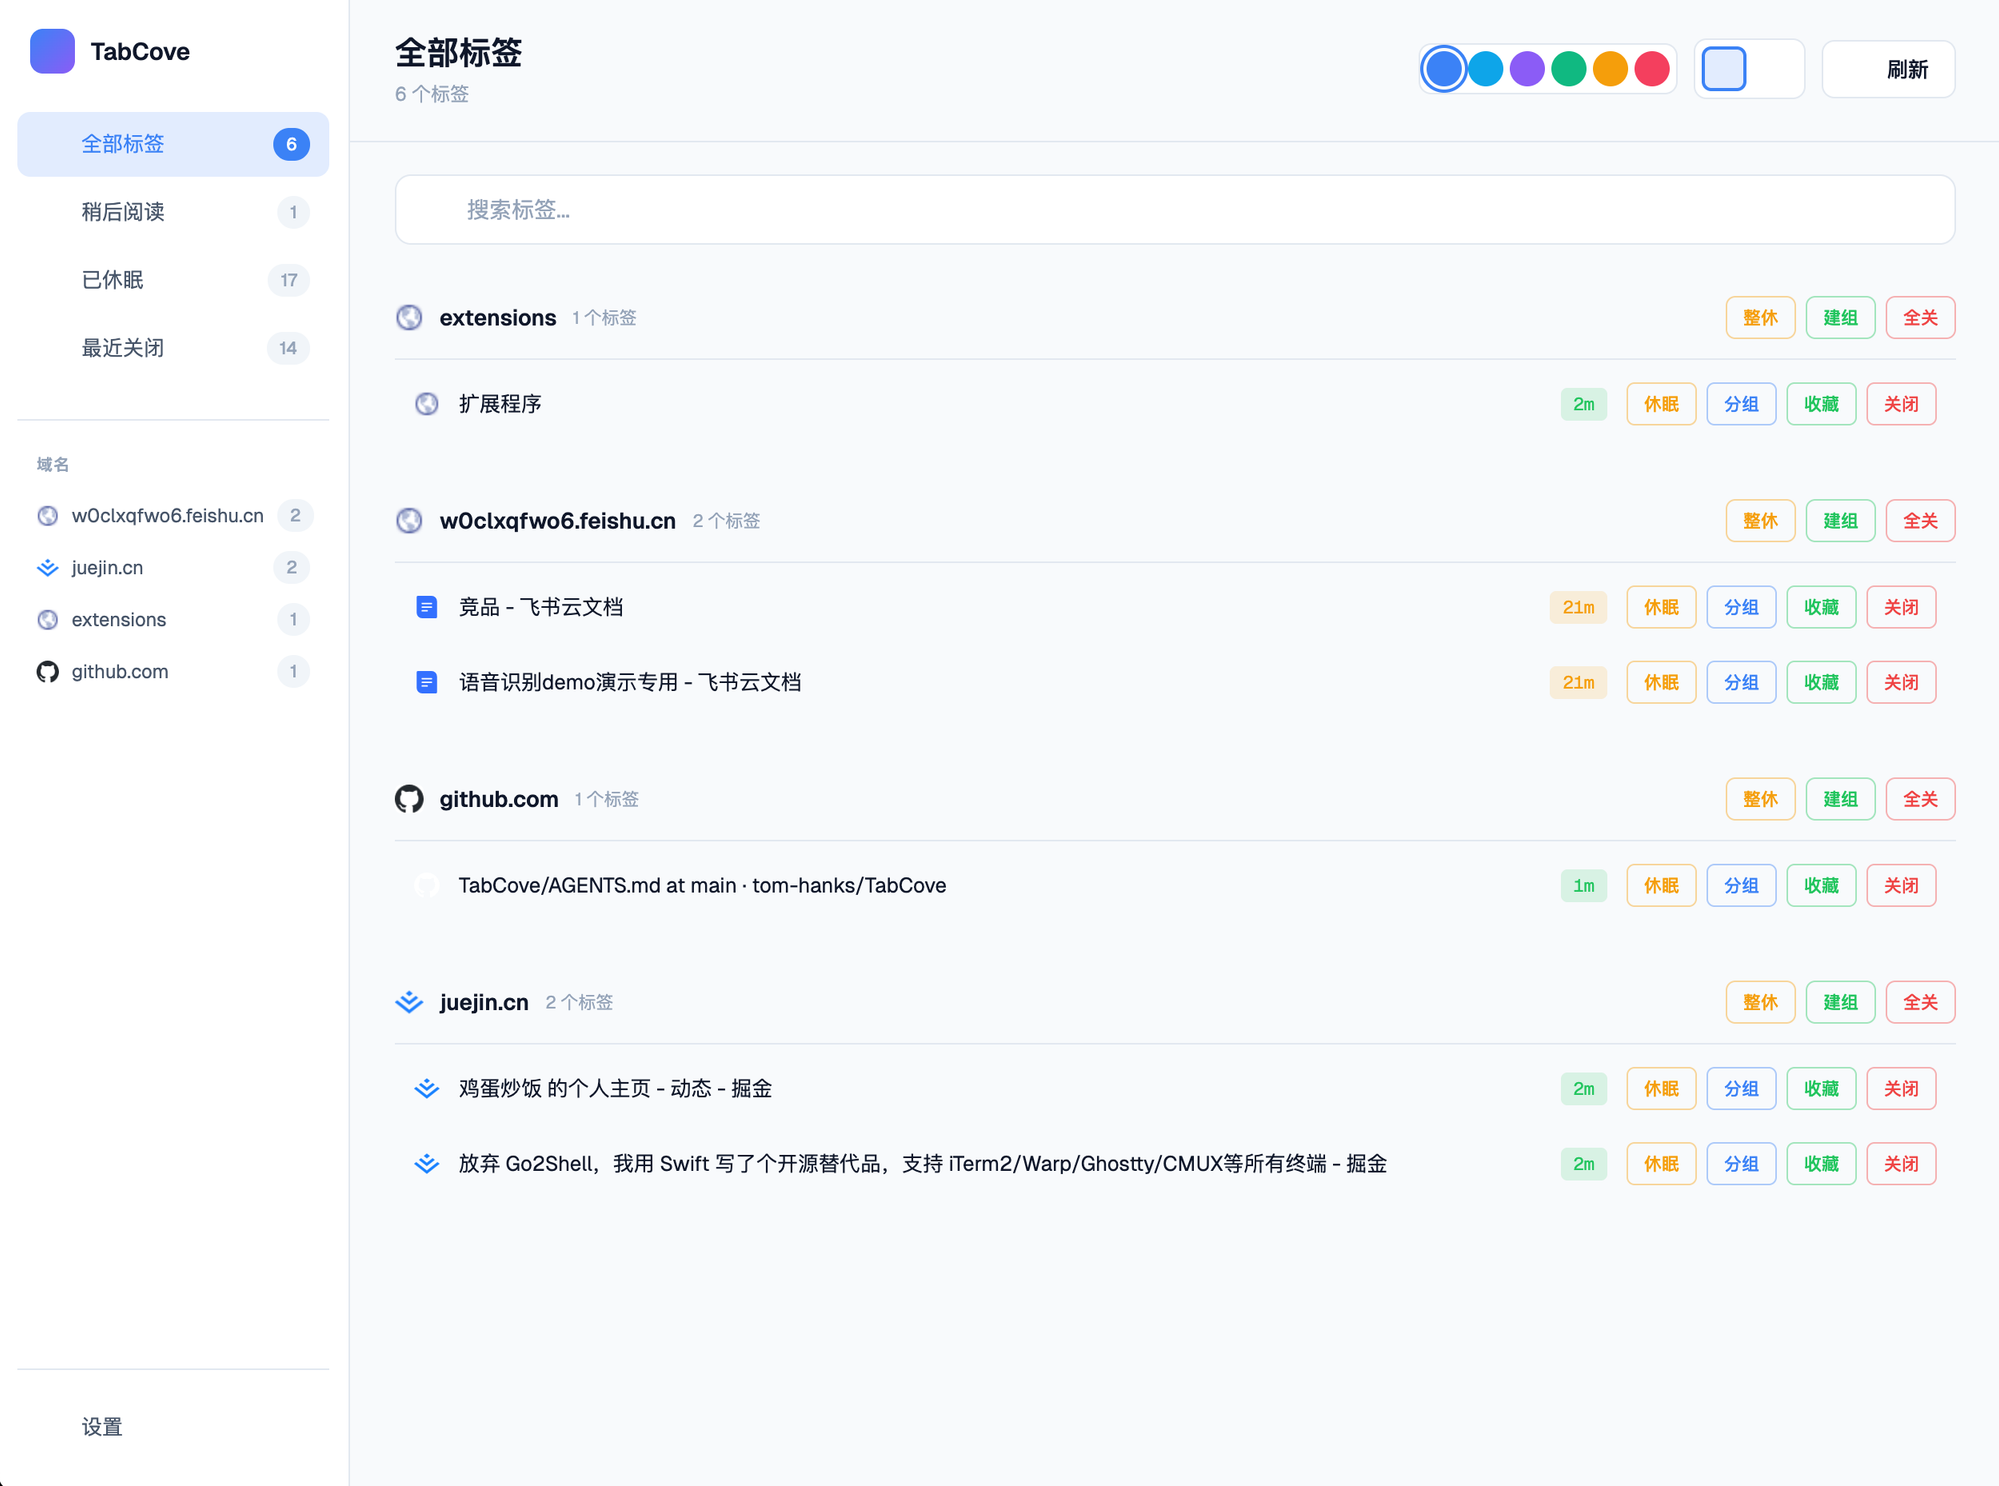Click 收藏 on the 扩展程序 tab
1999x1486 pixels.
coord(1821,404)
